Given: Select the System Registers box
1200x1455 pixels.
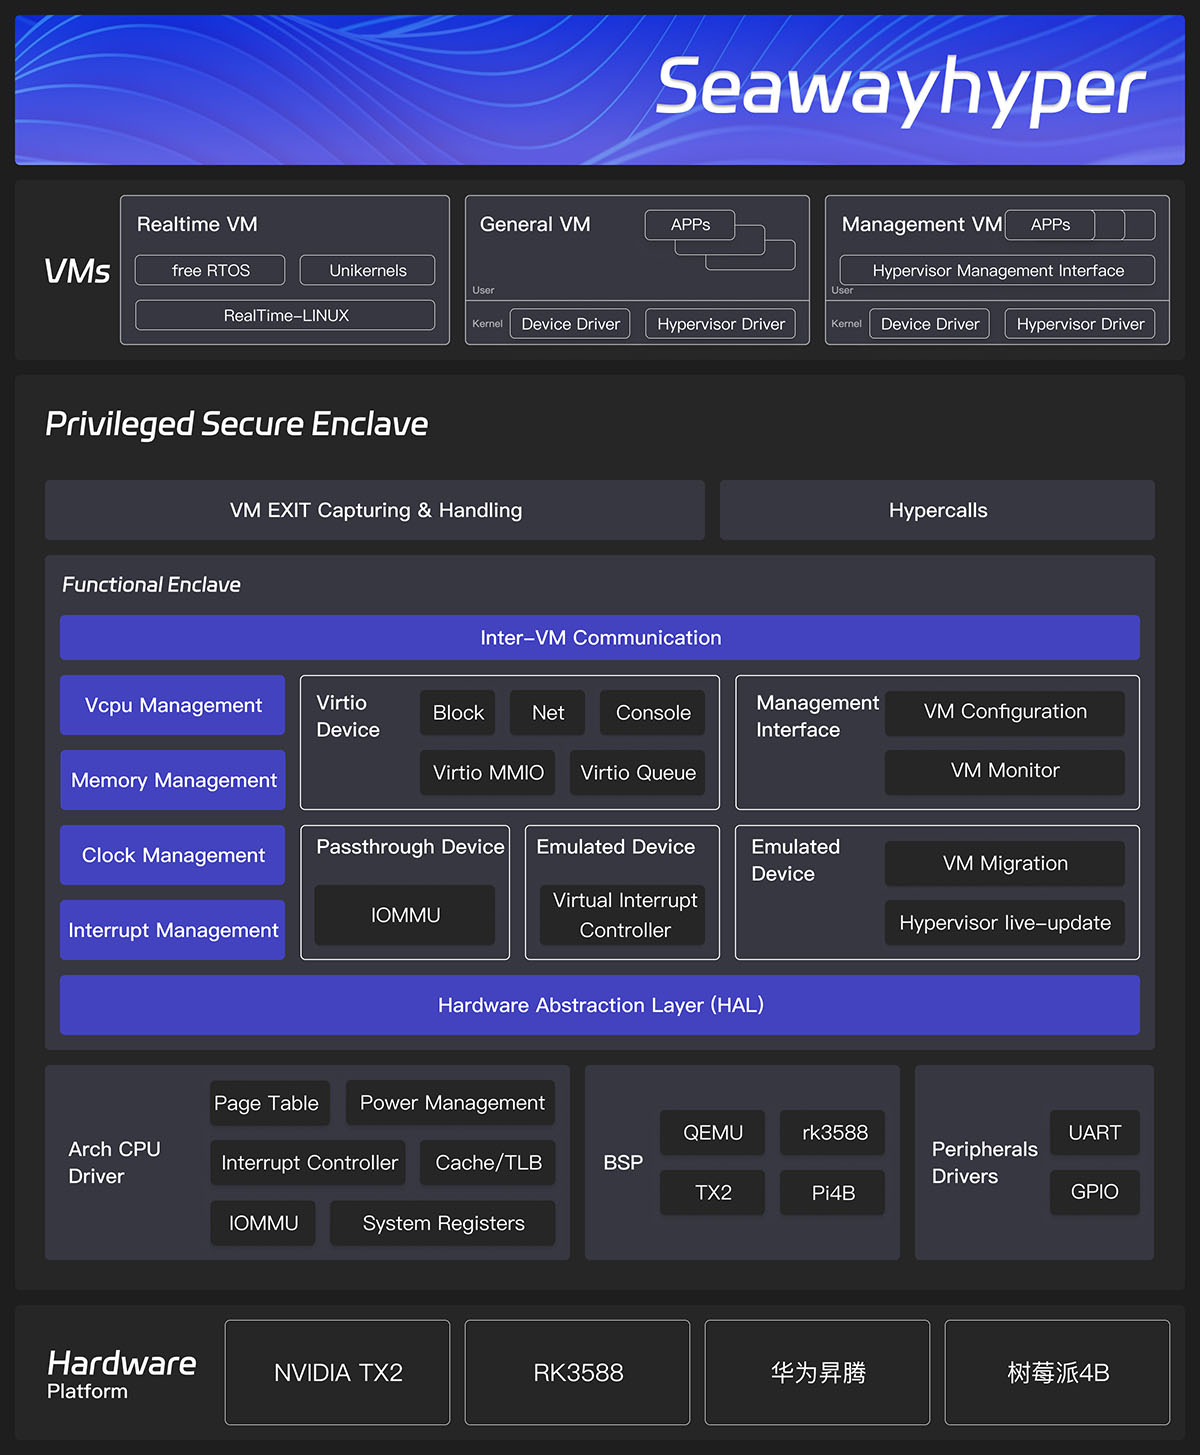Looking at the screenshot, I should pyautogui.click(x=442, y=1223).
